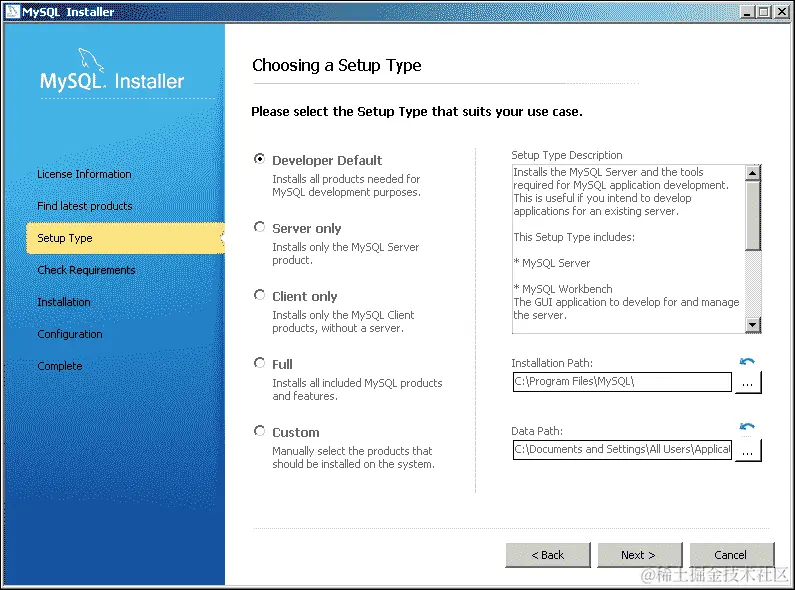795x590 pixels.
Task: Click the Data Path text field
Action: [x=622, y=450]
